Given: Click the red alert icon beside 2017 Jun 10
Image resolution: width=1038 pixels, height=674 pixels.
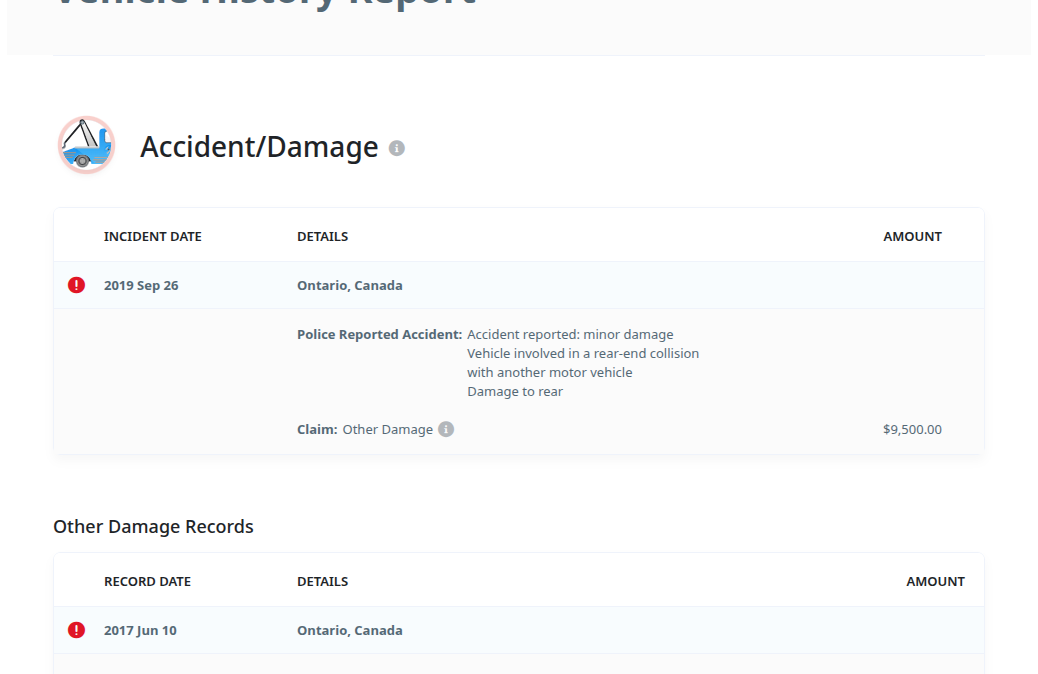Looking at the screenshot, I should pos(76,629).
